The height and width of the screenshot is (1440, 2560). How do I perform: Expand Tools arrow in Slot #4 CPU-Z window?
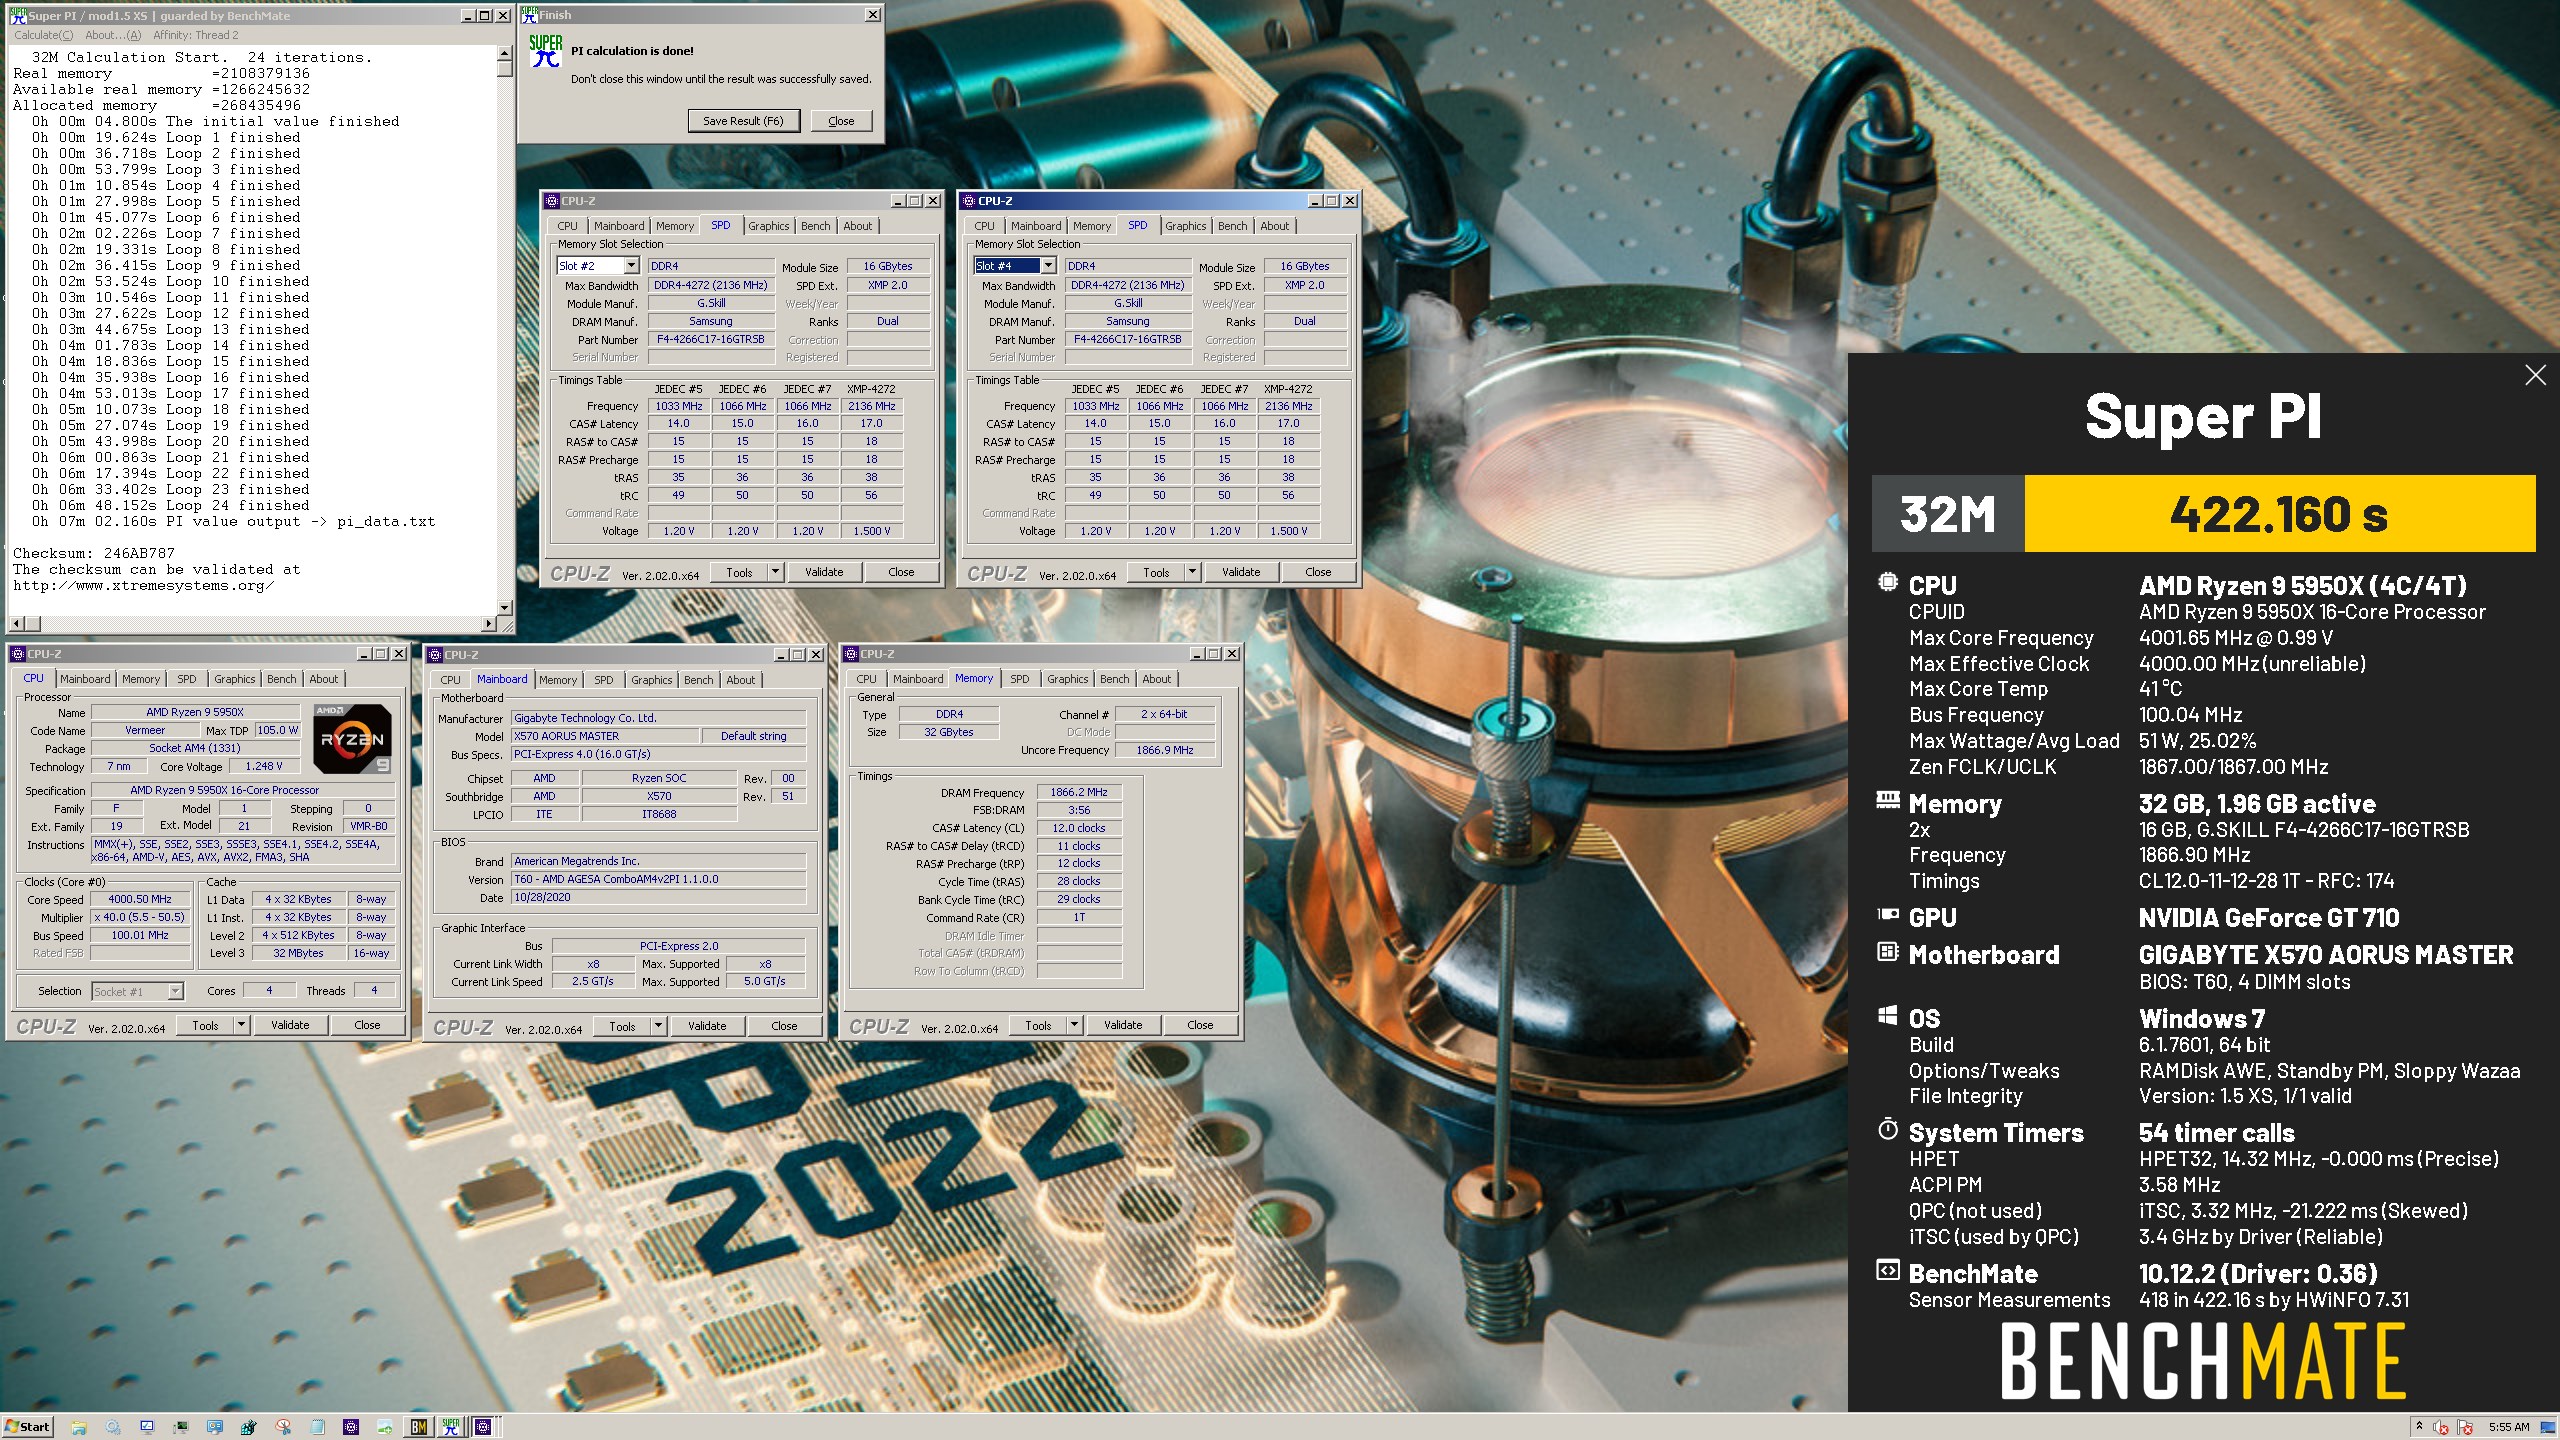point(1192,571)
